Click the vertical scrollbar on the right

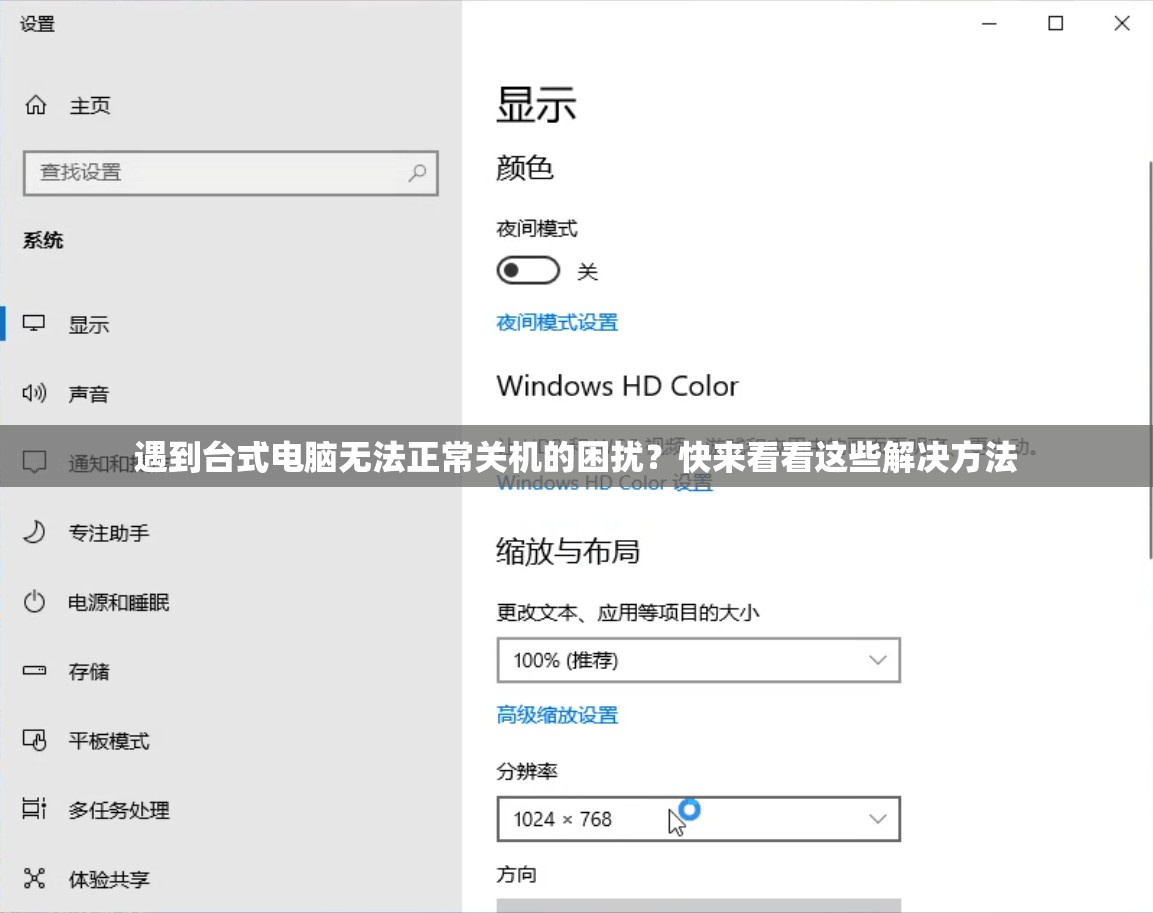click(x=1149, y=359)
